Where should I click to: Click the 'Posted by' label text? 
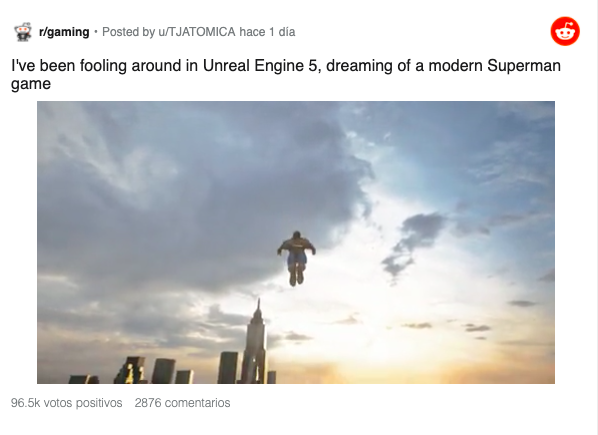pyautogui.click(x=129, y=32)
